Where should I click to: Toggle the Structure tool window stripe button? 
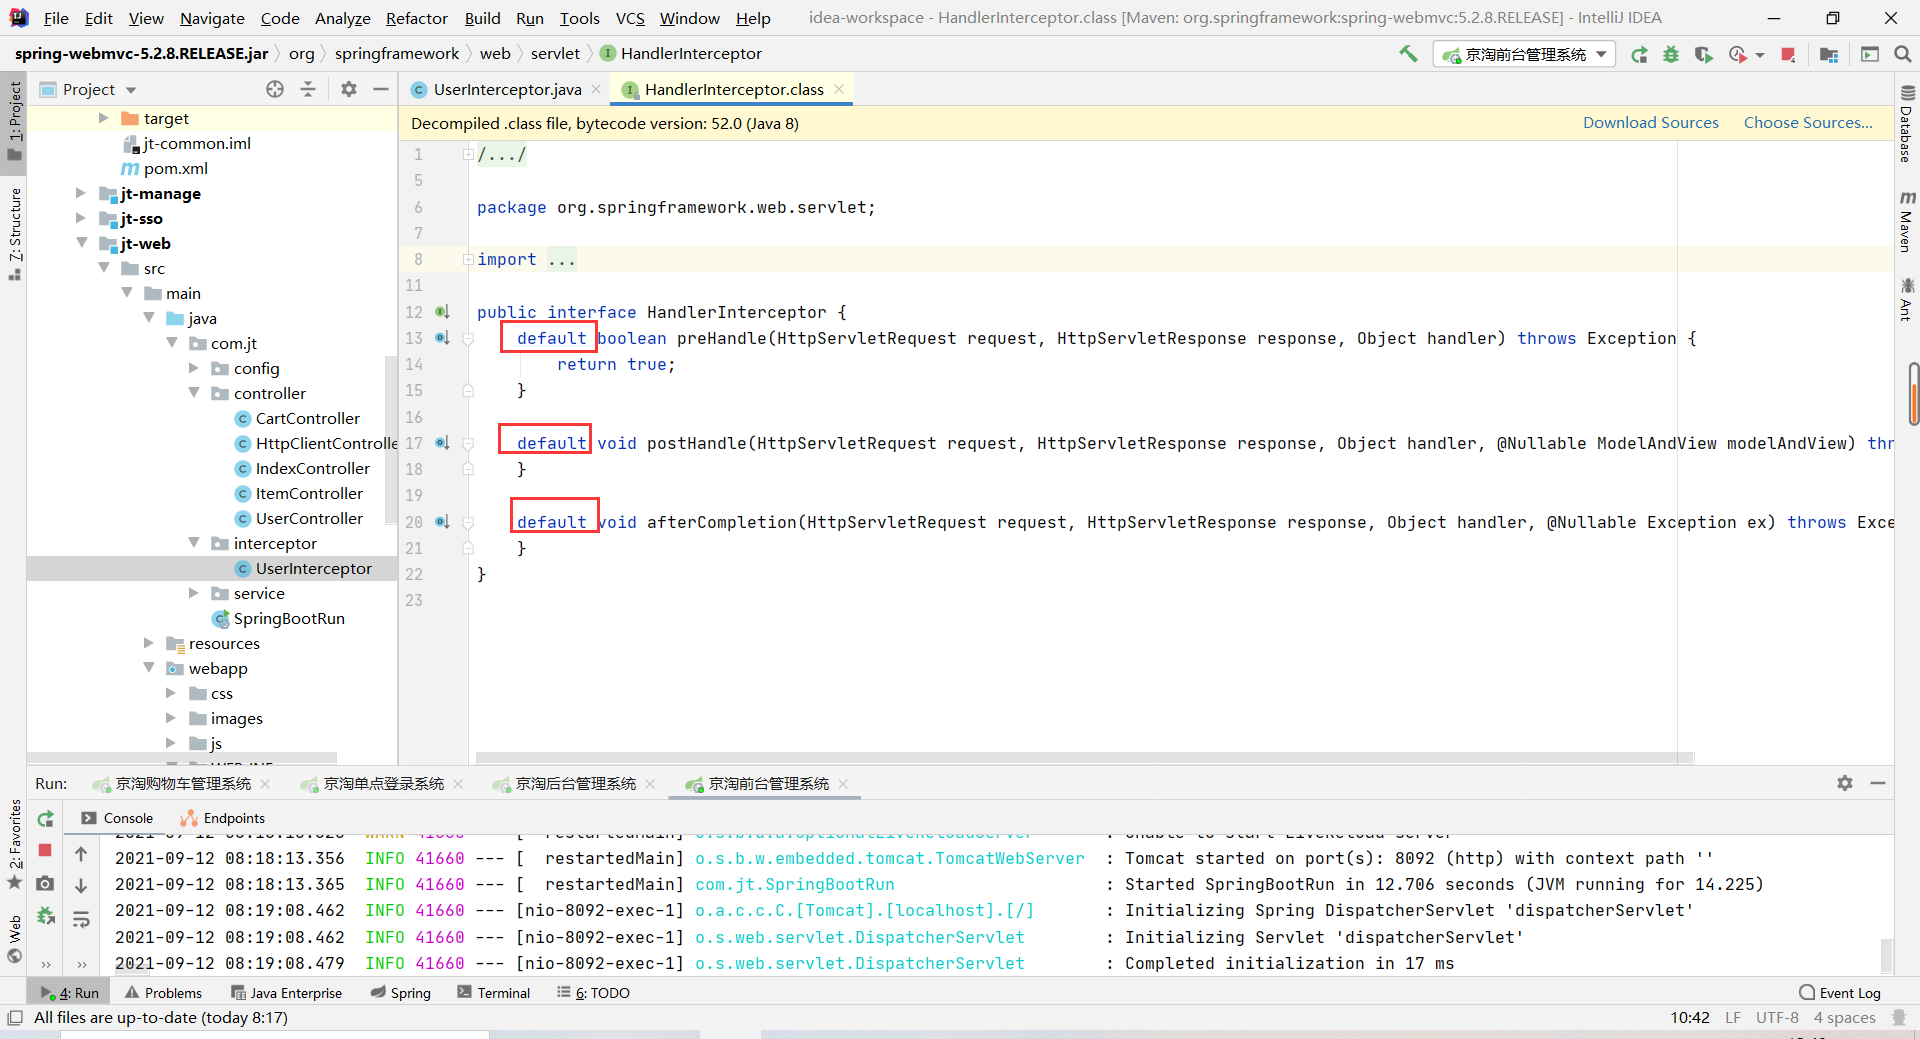pos(14,234)
